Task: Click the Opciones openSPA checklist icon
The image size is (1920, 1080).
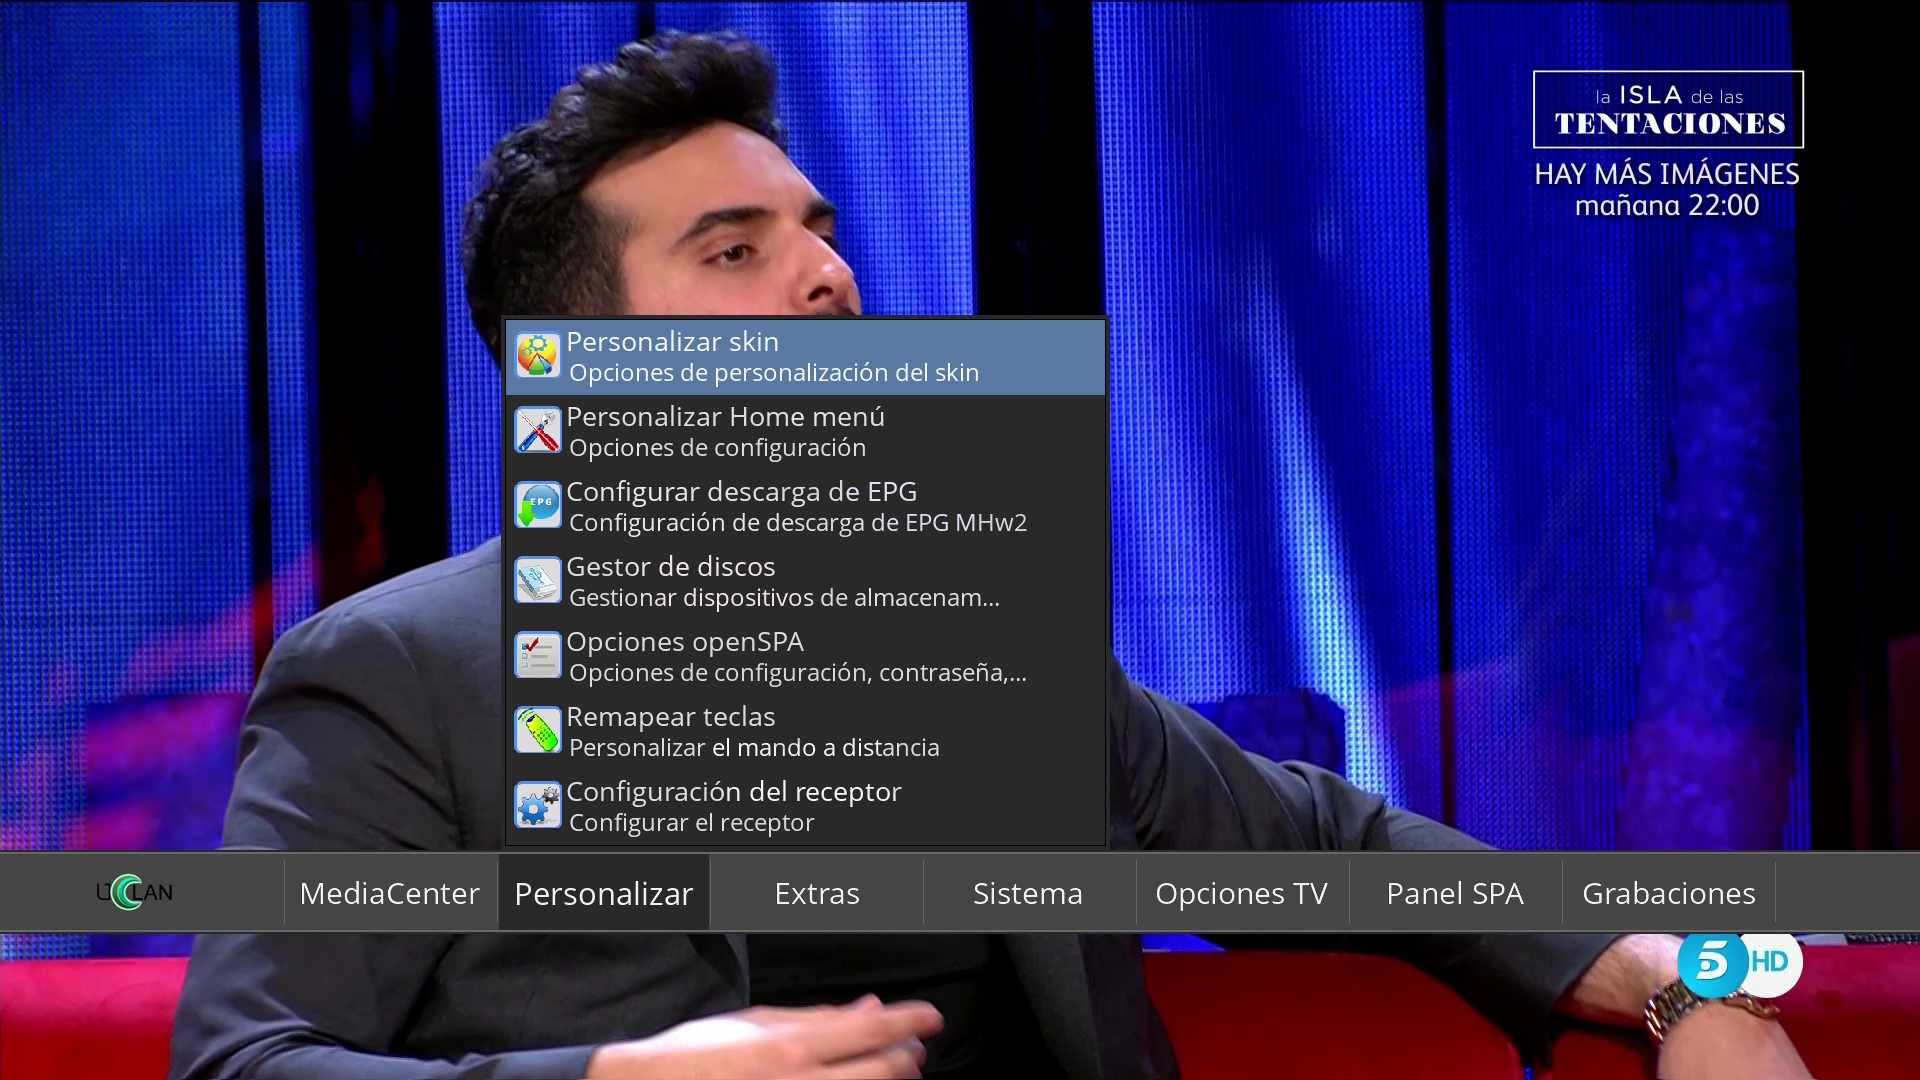Action: (537, 656)
